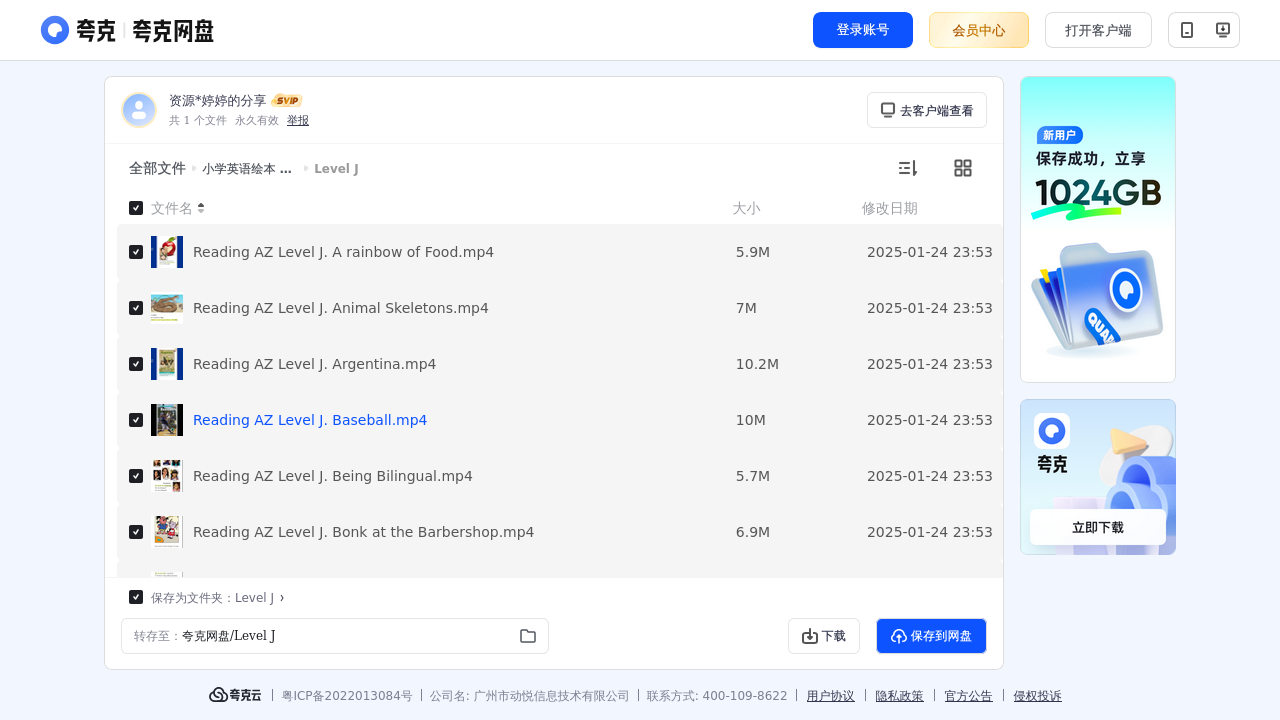Click 立即下载 on the Quark ad
The width and height of the screenshot is (1280, 720).
pyautogui.click(x=1098, y=527)
